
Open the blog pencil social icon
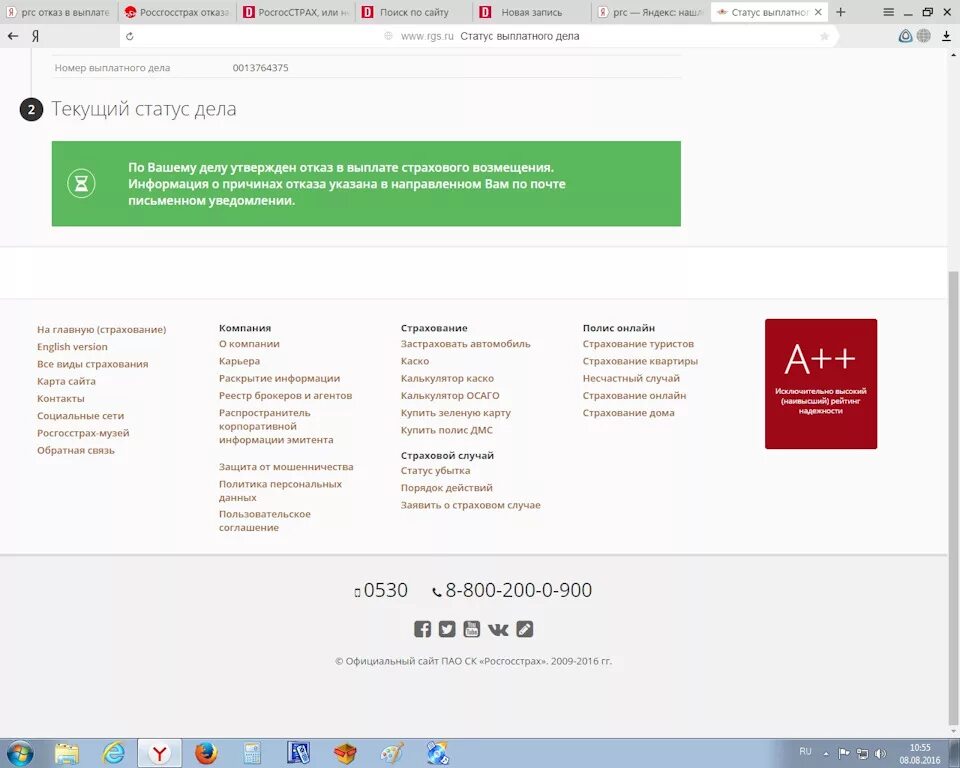coord(525,629)
